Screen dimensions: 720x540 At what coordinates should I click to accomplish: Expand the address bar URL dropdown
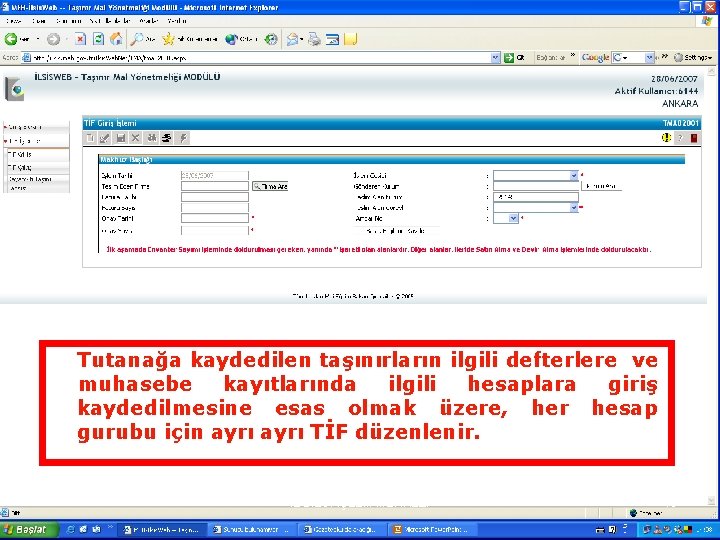[x=495, y=58]
